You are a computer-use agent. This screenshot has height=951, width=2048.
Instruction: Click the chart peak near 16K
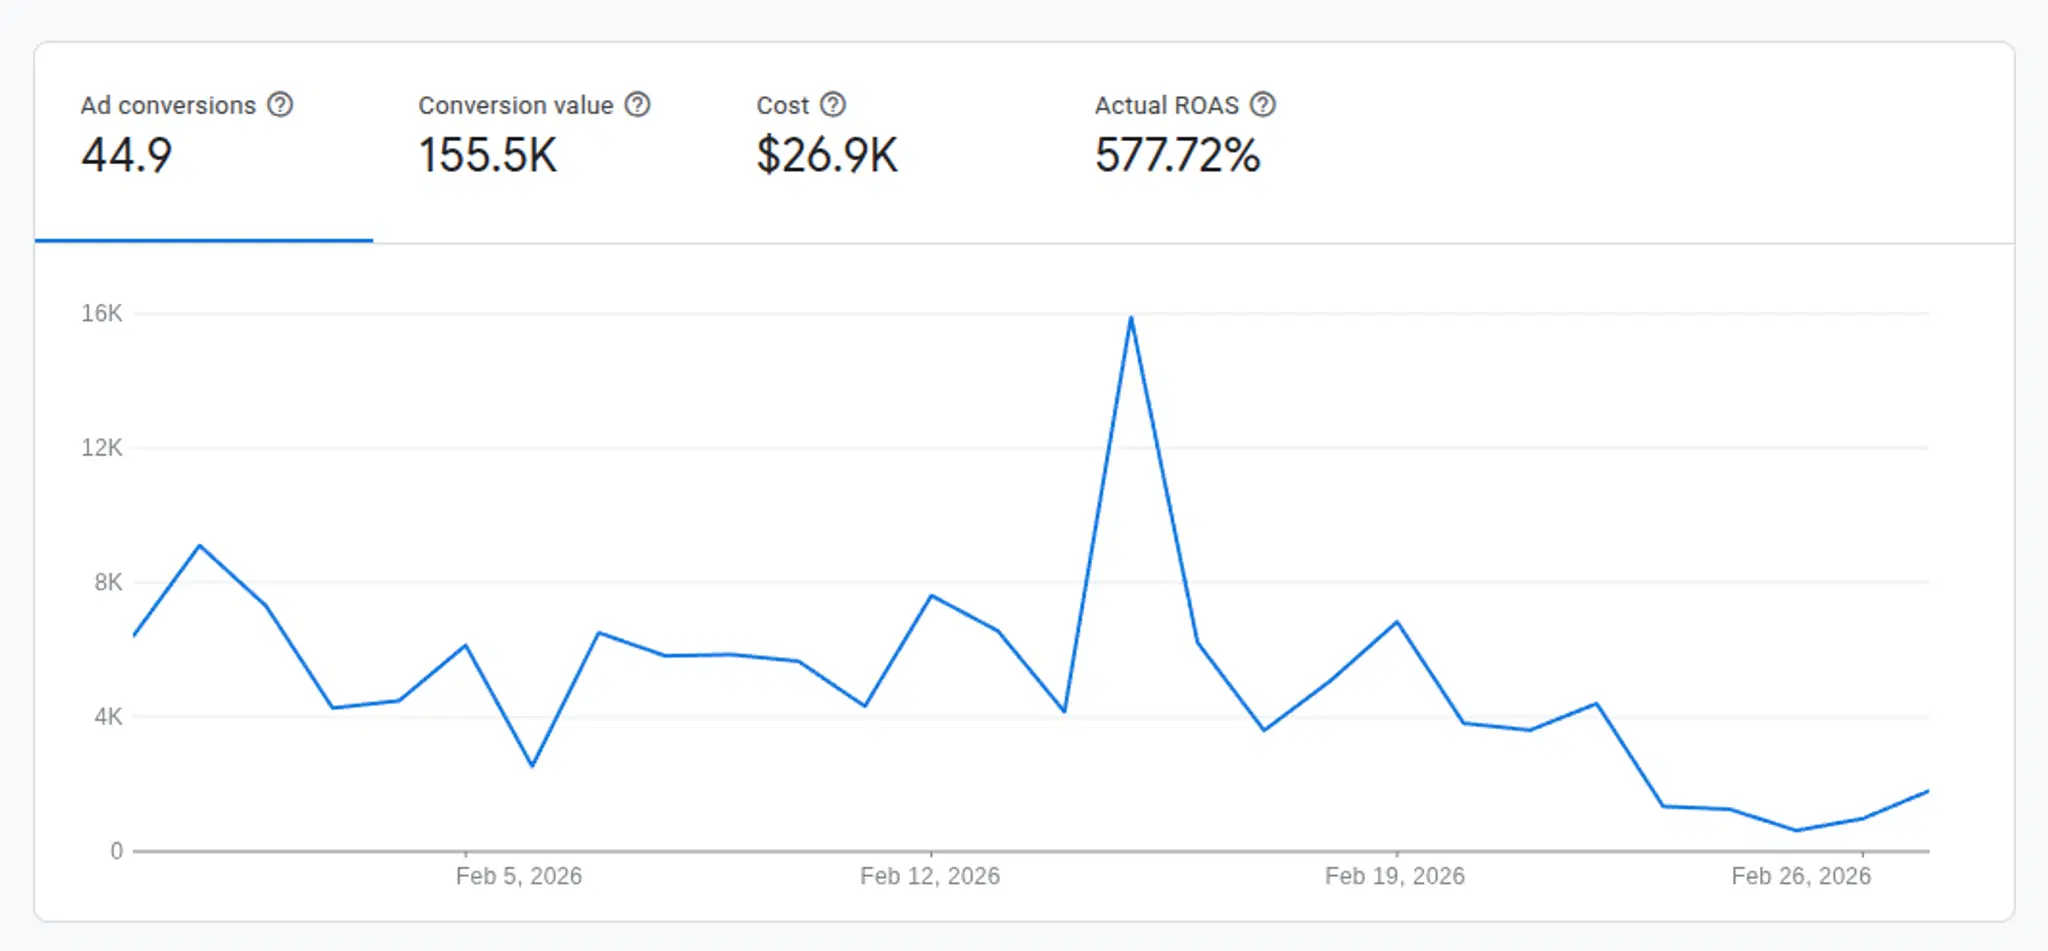[1130, 316]
